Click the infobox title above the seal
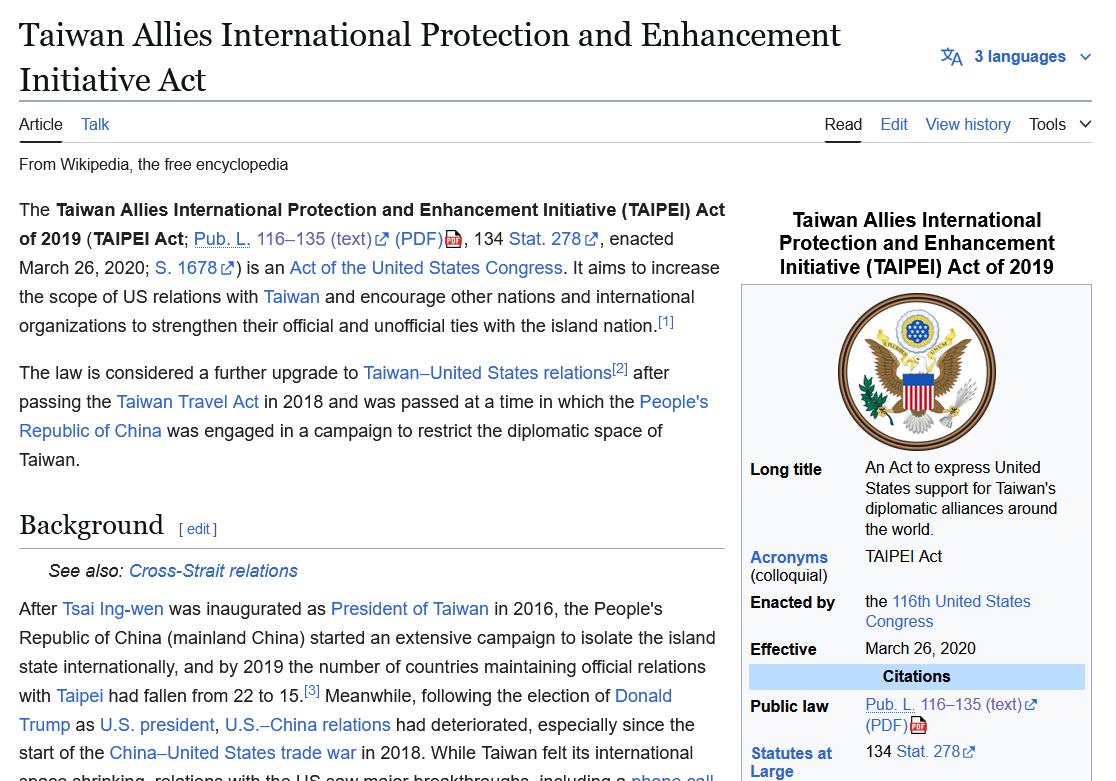Viewport: 1116px width, 781px height. pos(917,243)
